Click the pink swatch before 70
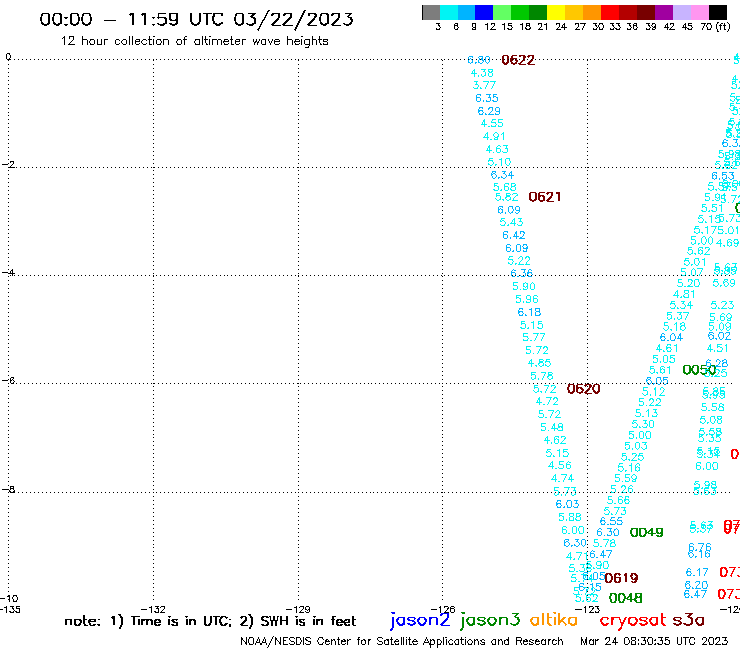Image resolution: width=740 pixels, height=650 pixels. click(699, 12)
